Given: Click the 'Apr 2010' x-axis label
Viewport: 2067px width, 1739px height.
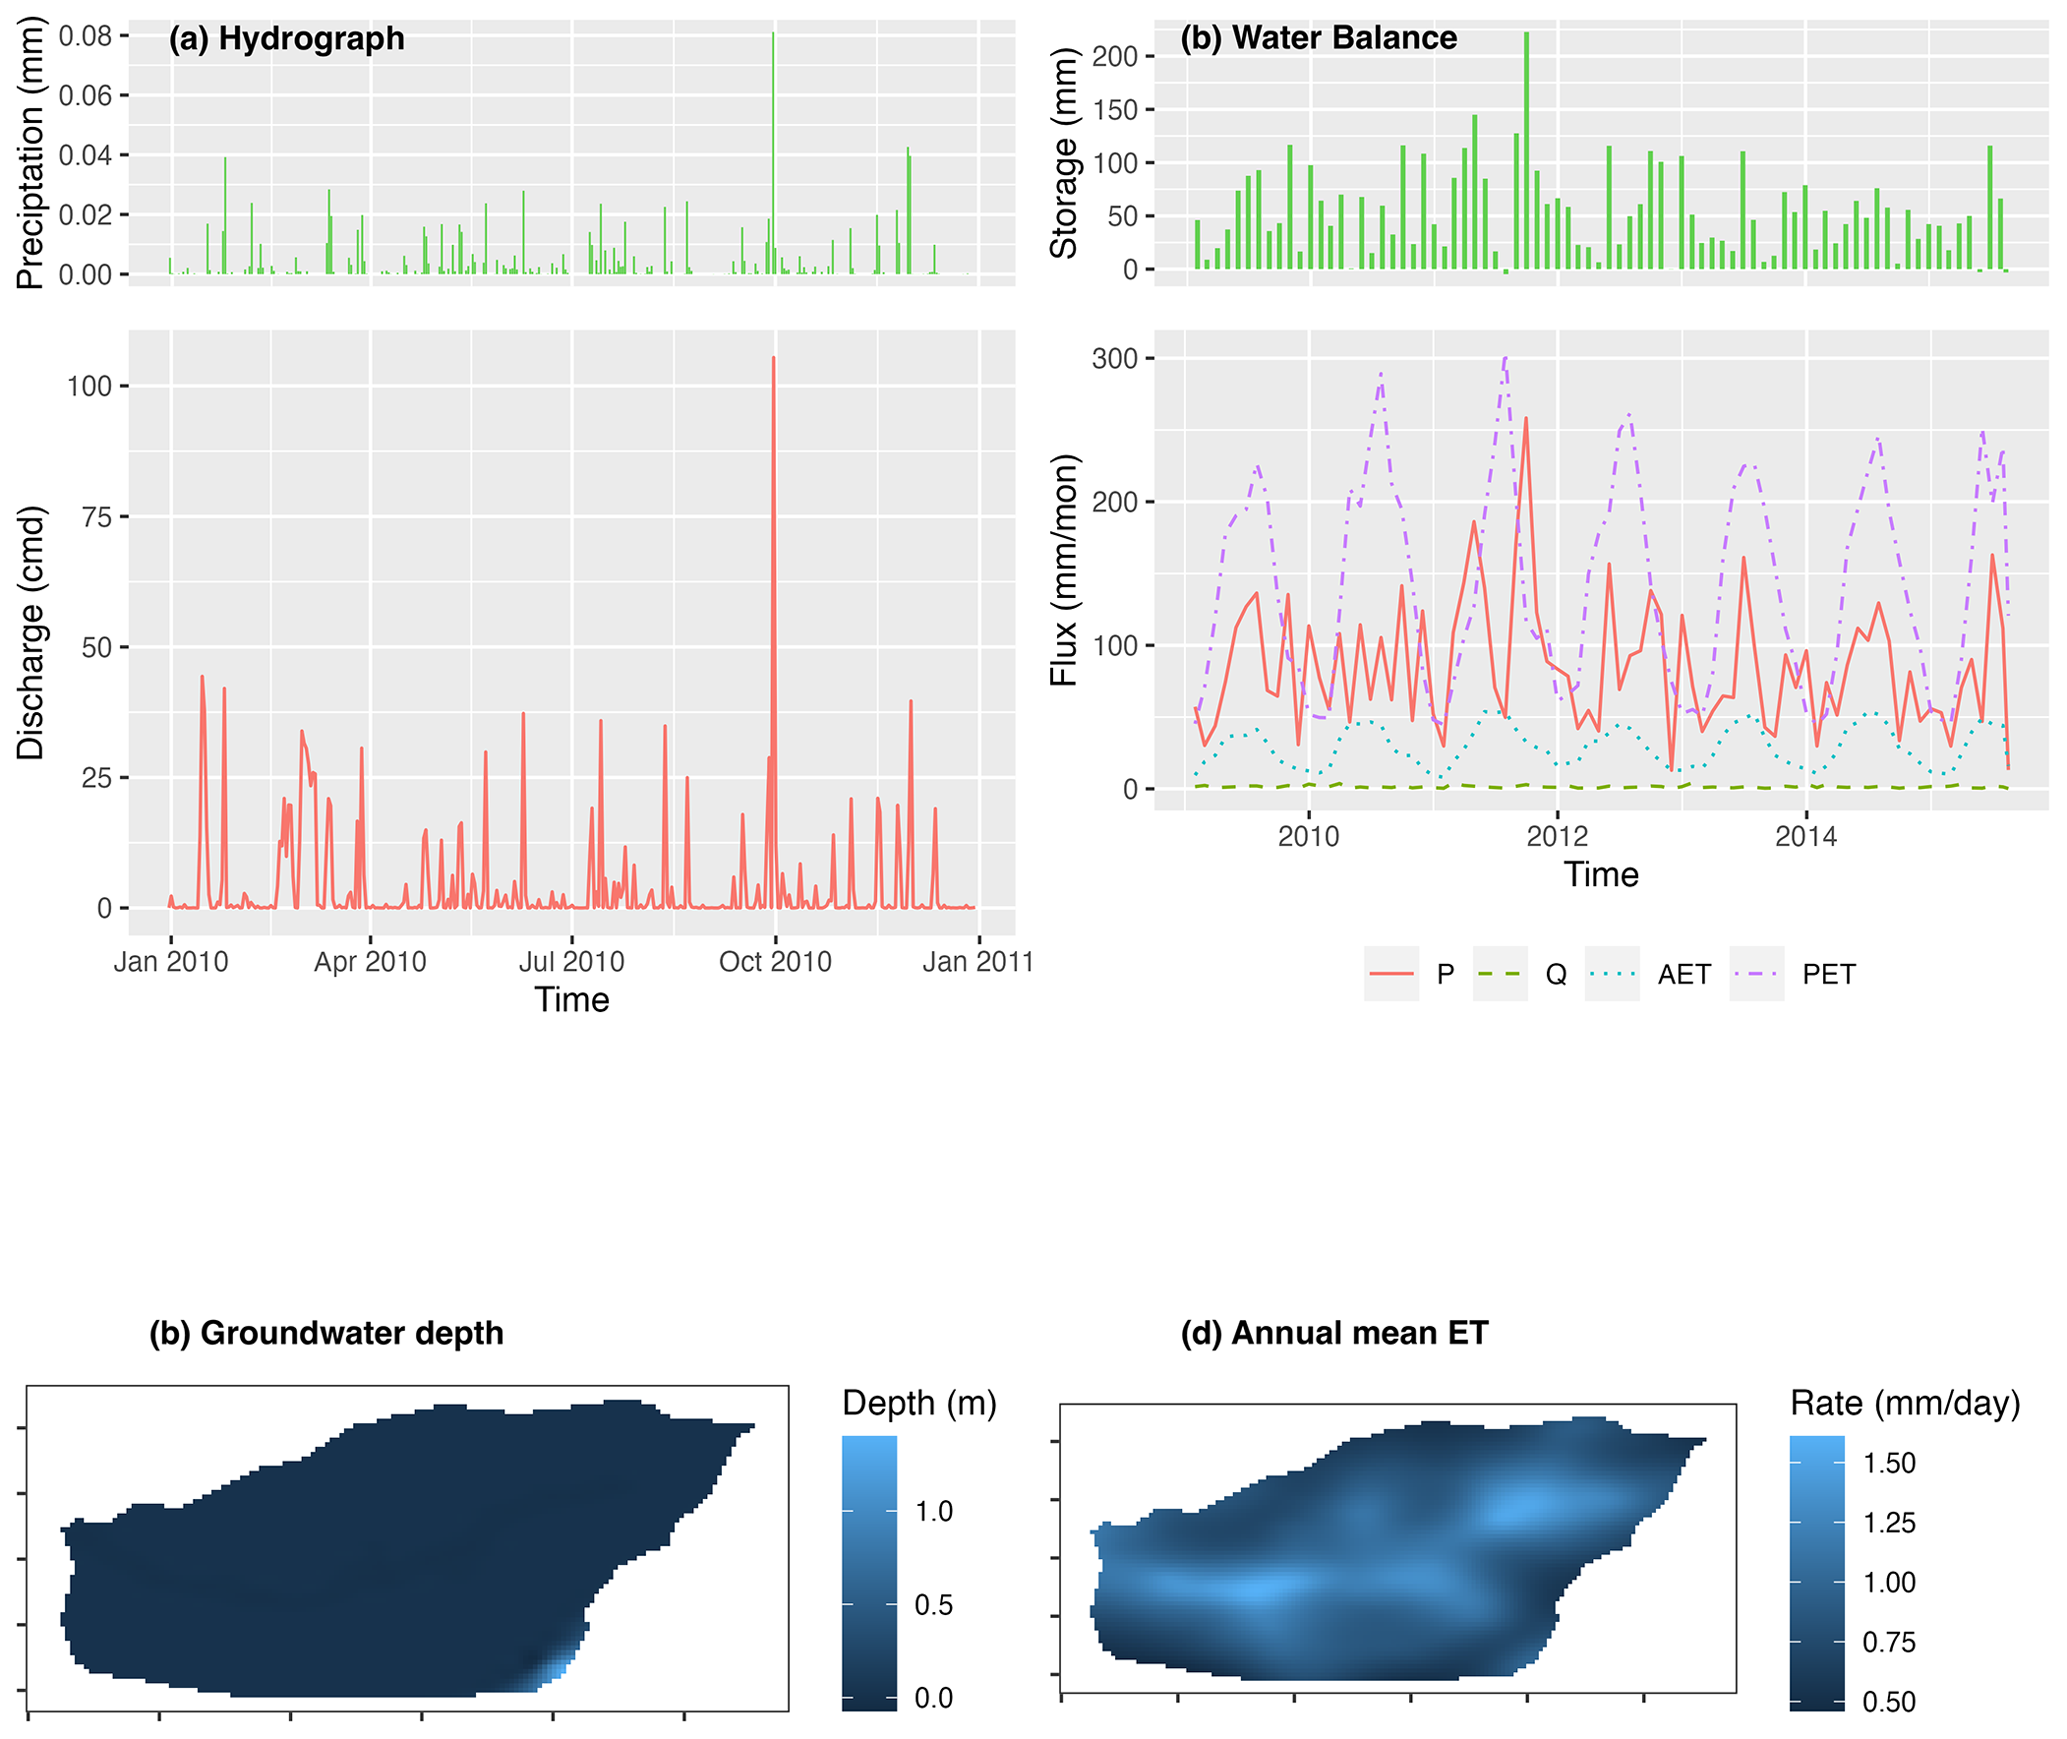Looking at the screenshot, I should pos(370,961).
